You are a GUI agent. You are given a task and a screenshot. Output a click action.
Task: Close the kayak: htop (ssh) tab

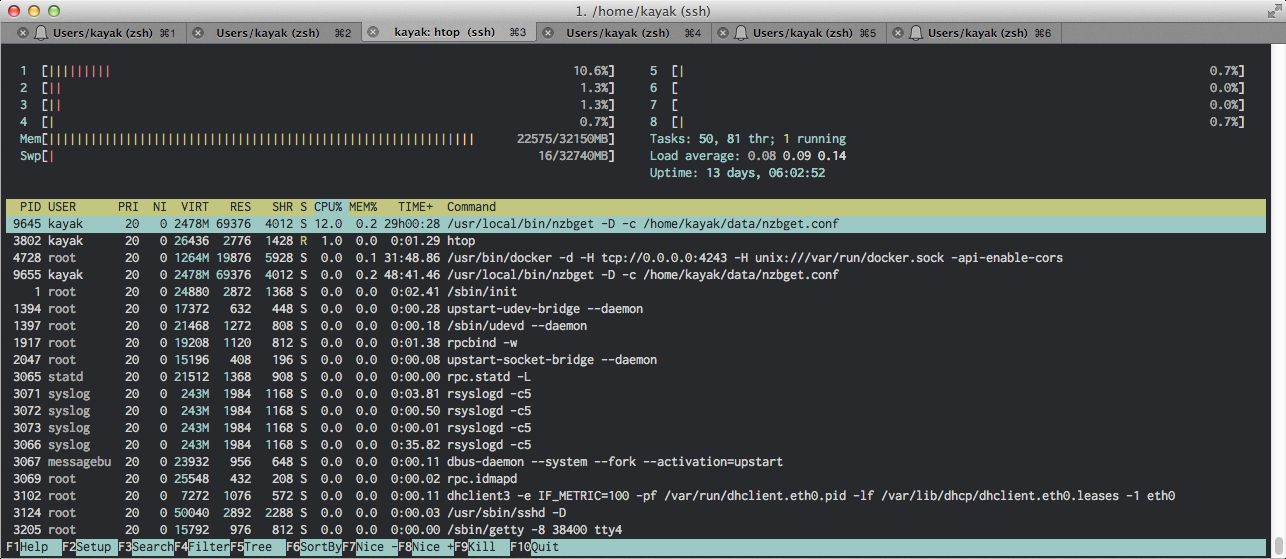[x=373, y=33]
